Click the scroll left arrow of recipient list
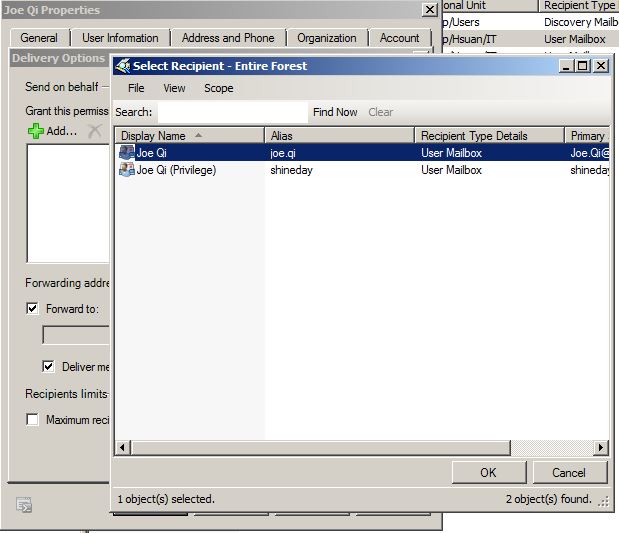 (x=123, y=448)
